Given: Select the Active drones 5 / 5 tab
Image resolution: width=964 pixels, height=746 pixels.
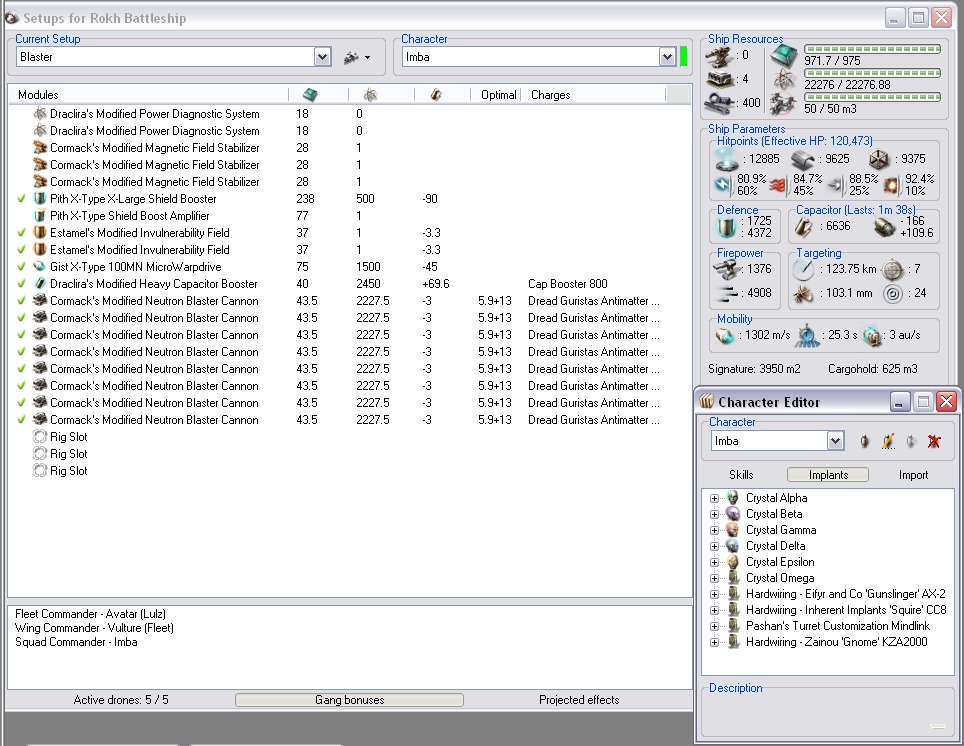Looking at the screenshot, I should 121,700.
